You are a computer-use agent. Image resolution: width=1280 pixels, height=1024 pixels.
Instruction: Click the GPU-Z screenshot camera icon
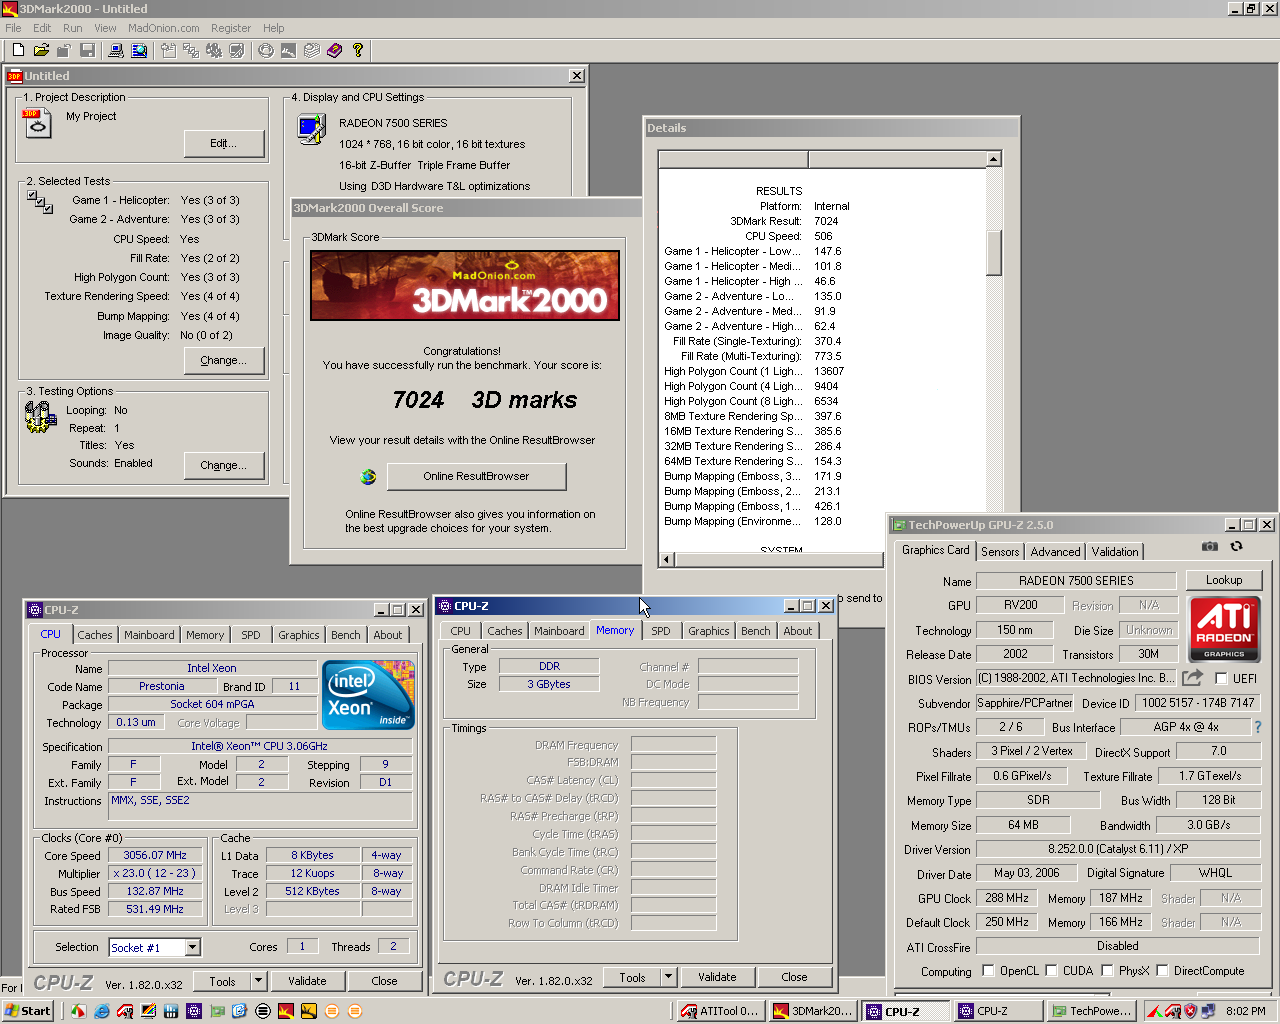click(x=1210, y=546)
